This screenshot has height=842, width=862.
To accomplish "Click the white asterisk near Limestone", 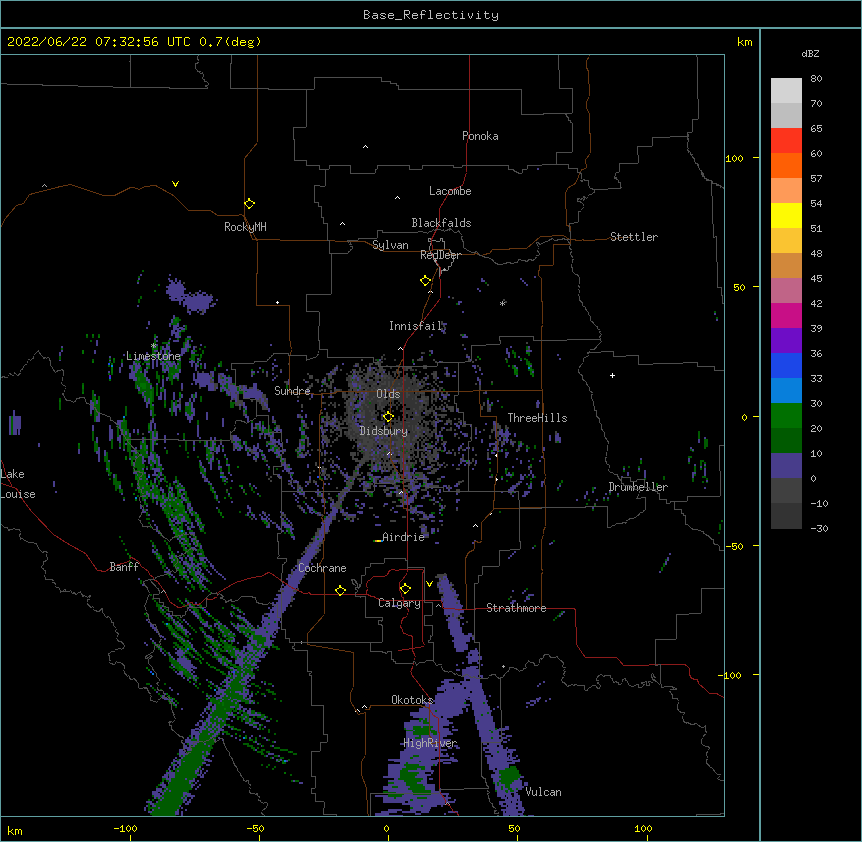I will click(x=154, y=346).
